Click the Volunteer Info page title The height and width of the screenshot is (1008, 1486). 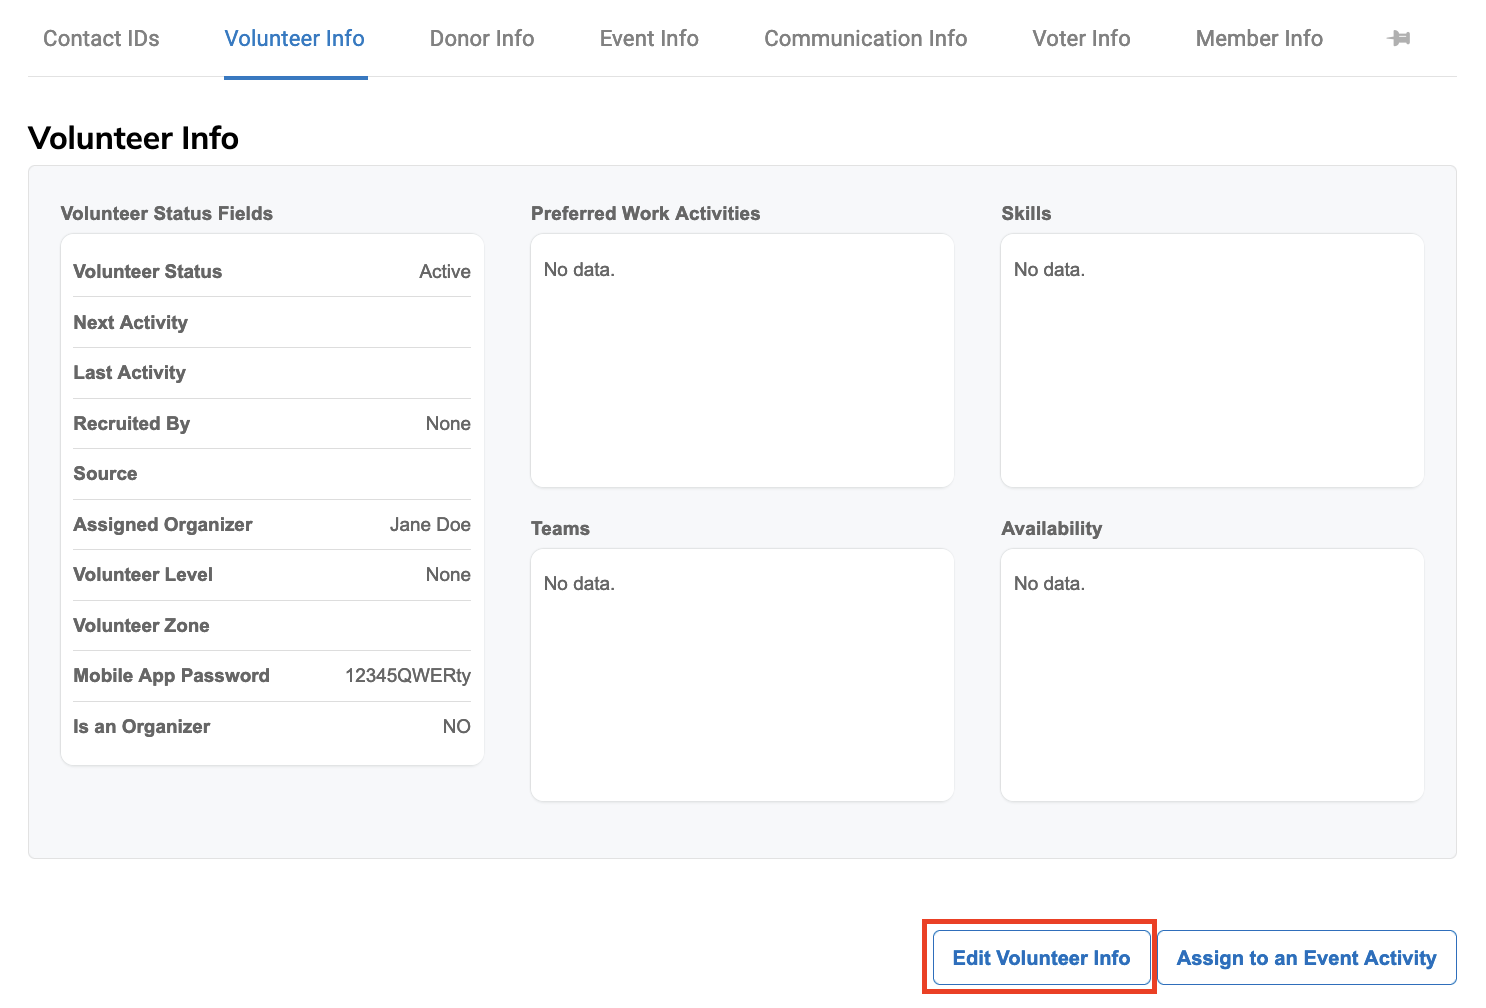coord(134,138)
